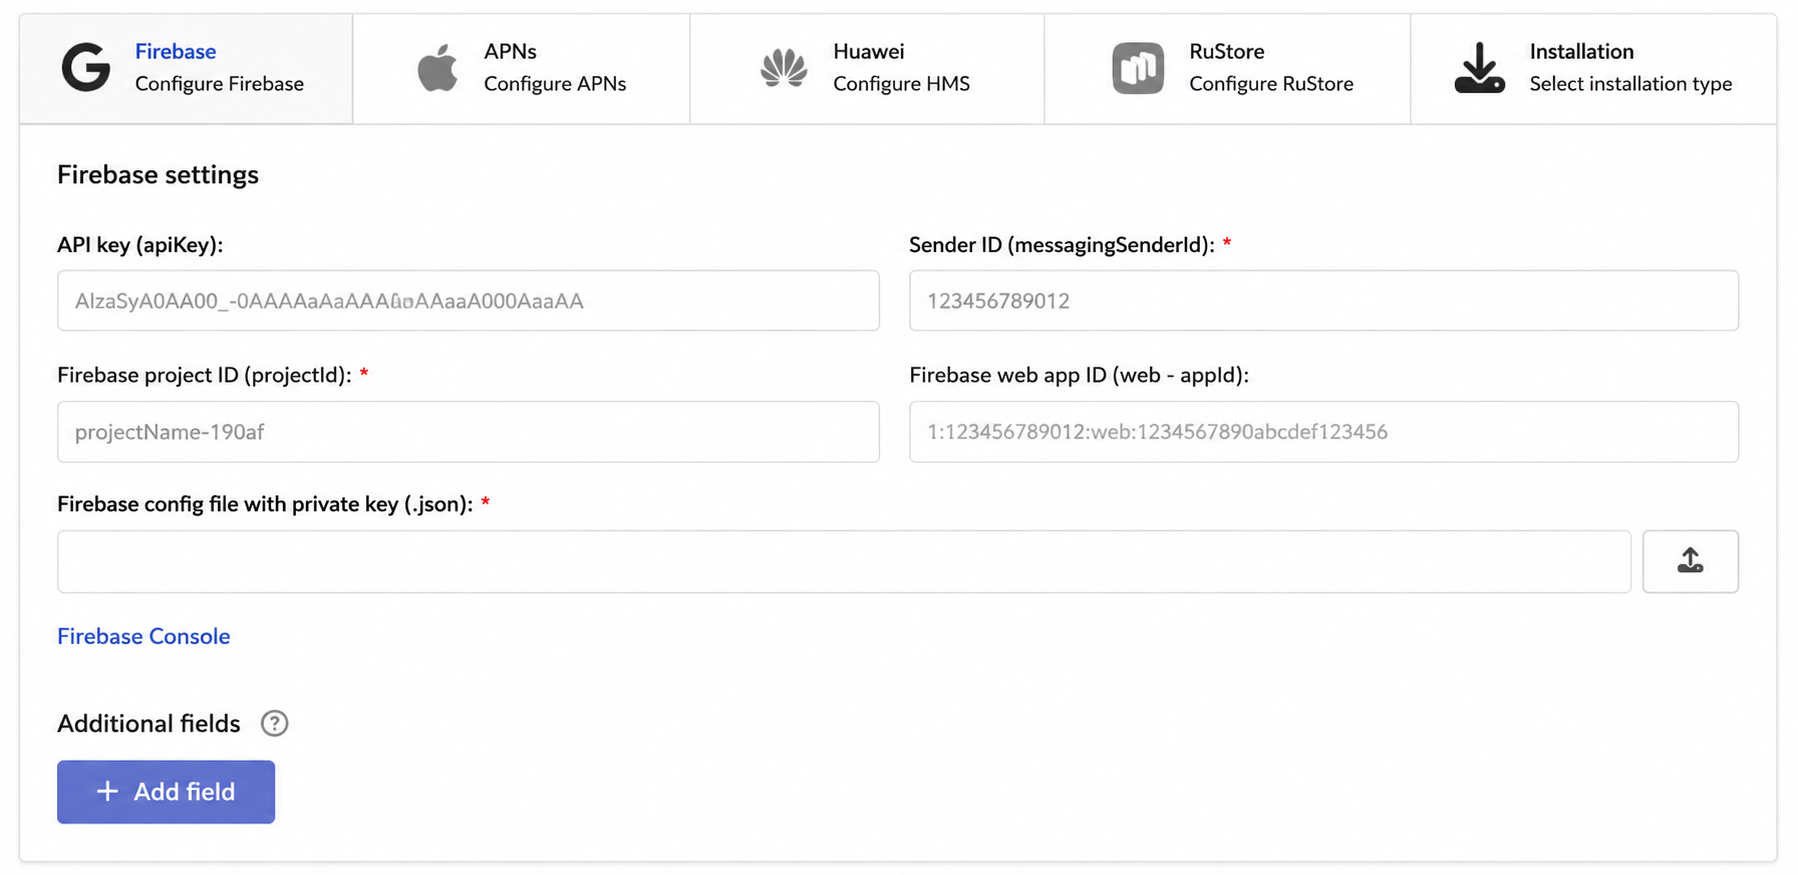This screenshot has width=1798, height=875.
Task: Open the Huawei HMS tab
Action: point(867,68)
